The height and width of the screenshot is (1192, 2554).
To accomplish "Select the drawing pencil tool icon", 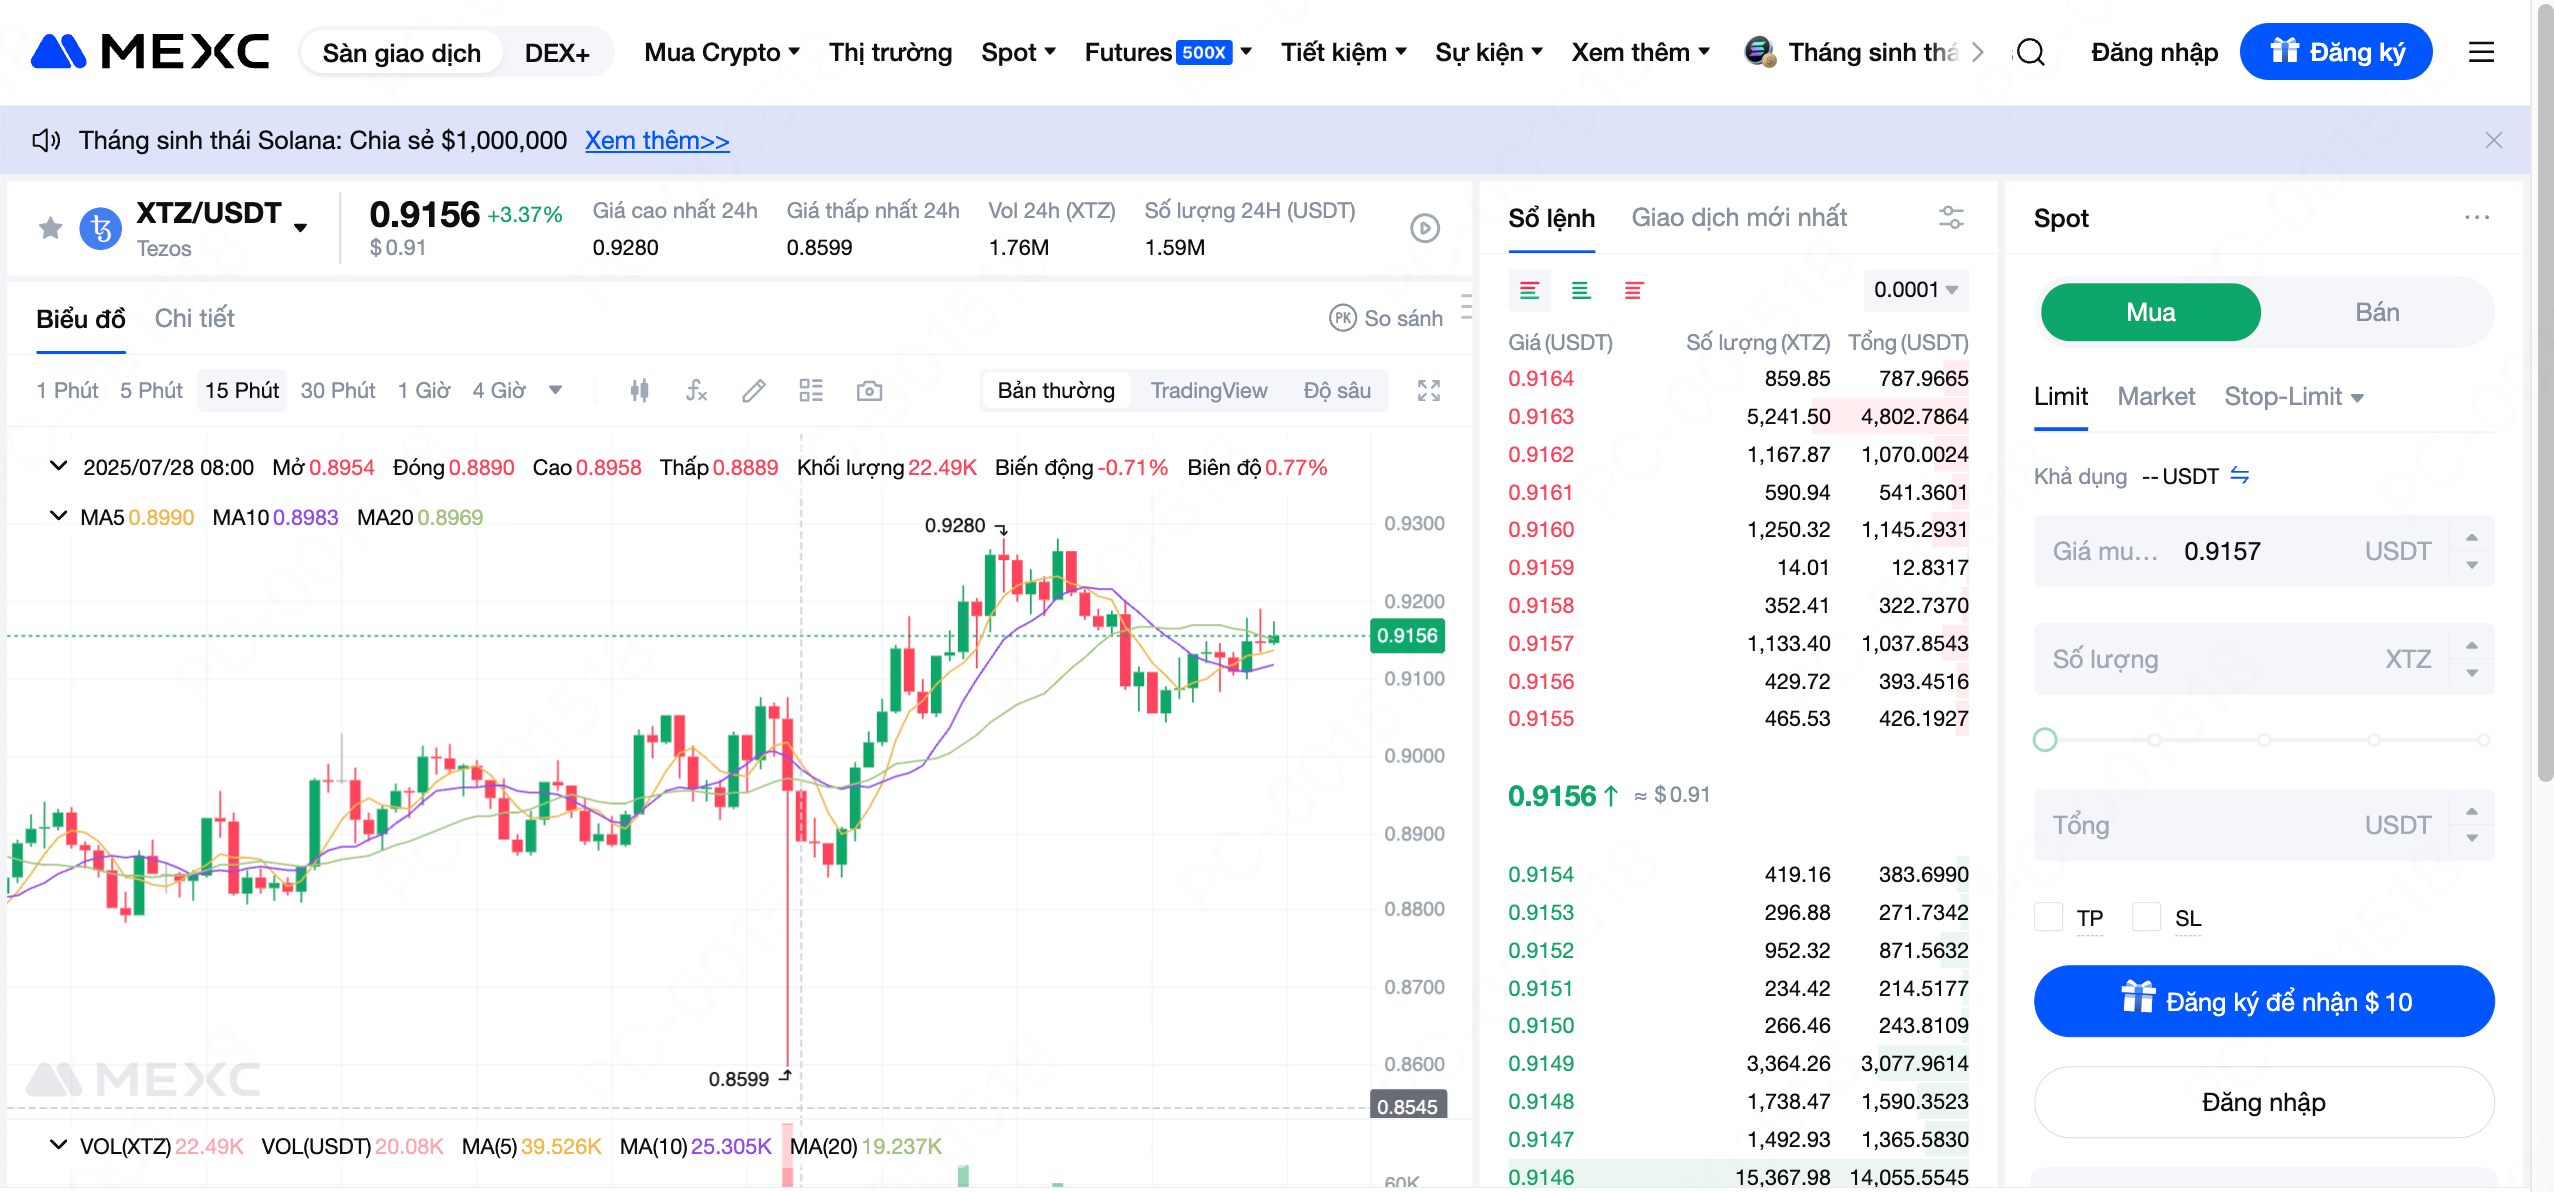I will point(754,391).
